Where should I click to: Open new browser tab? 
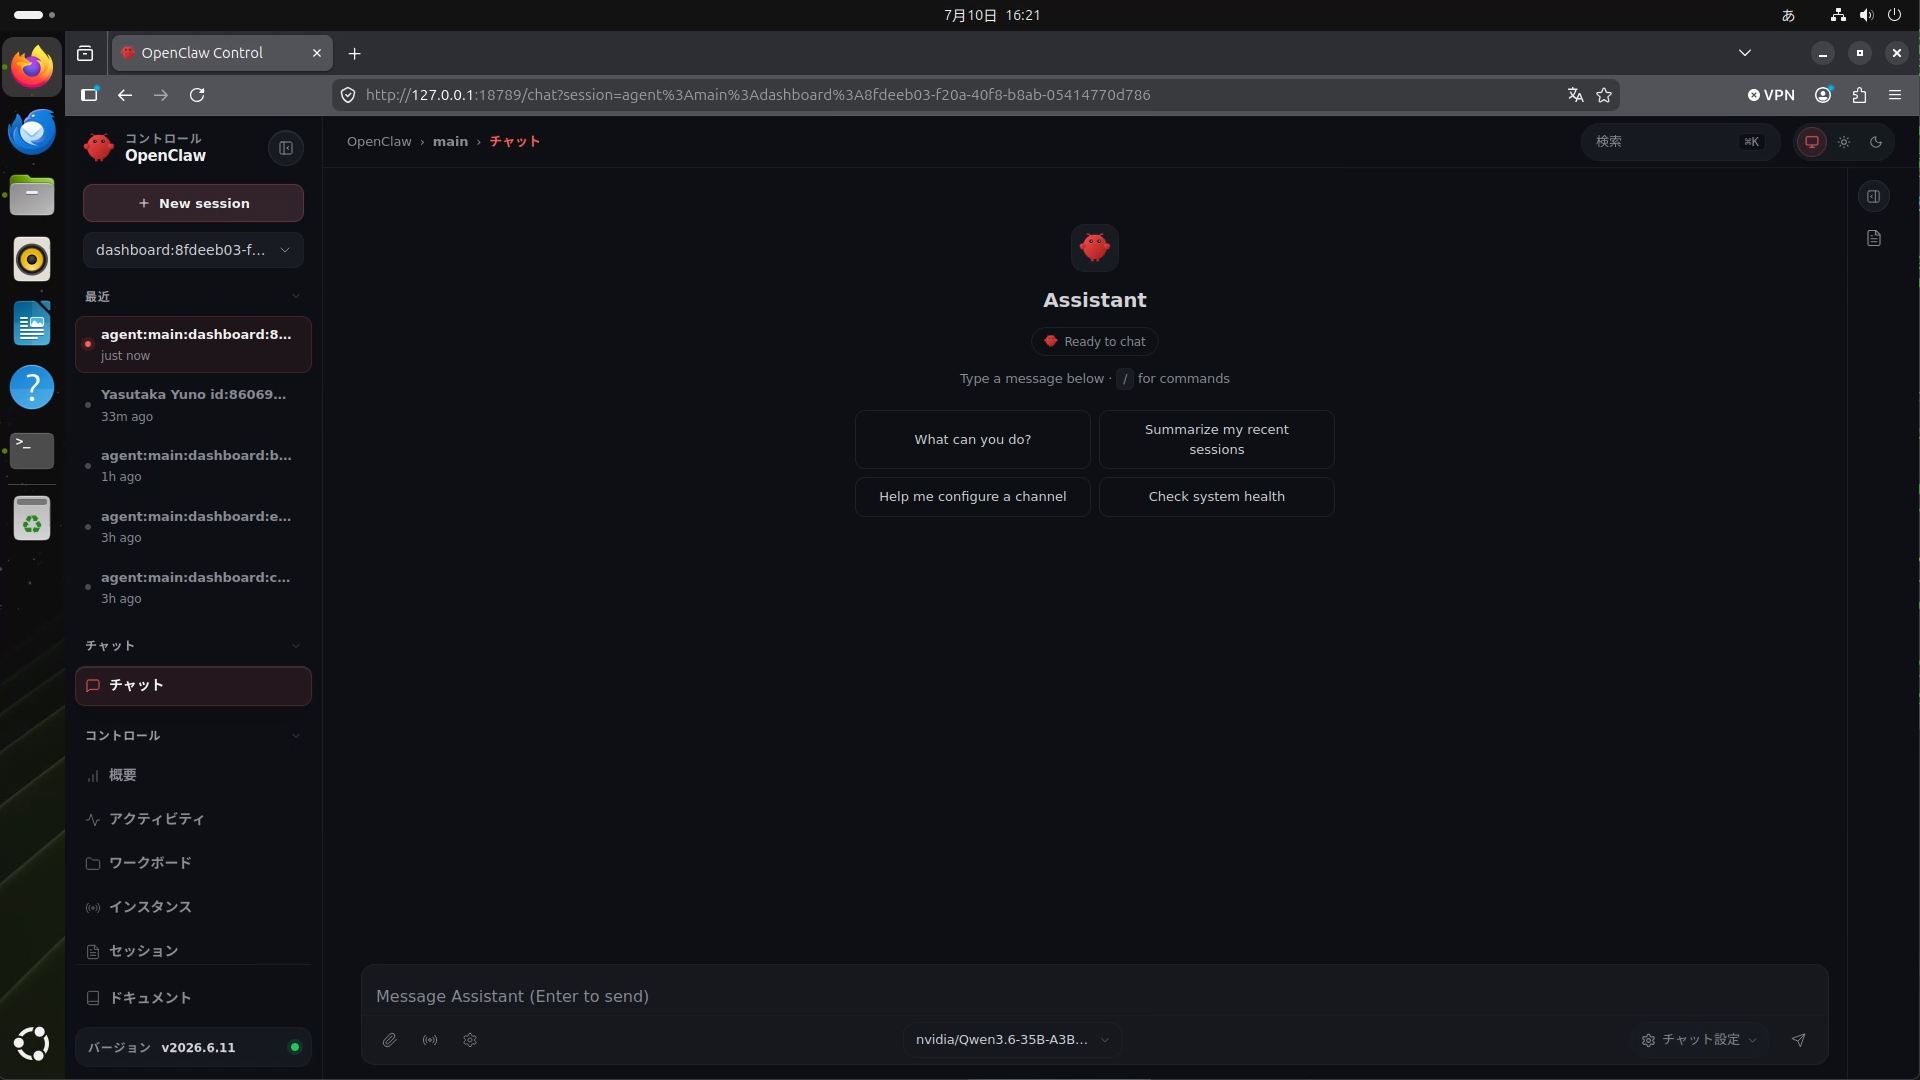(354, 54)
